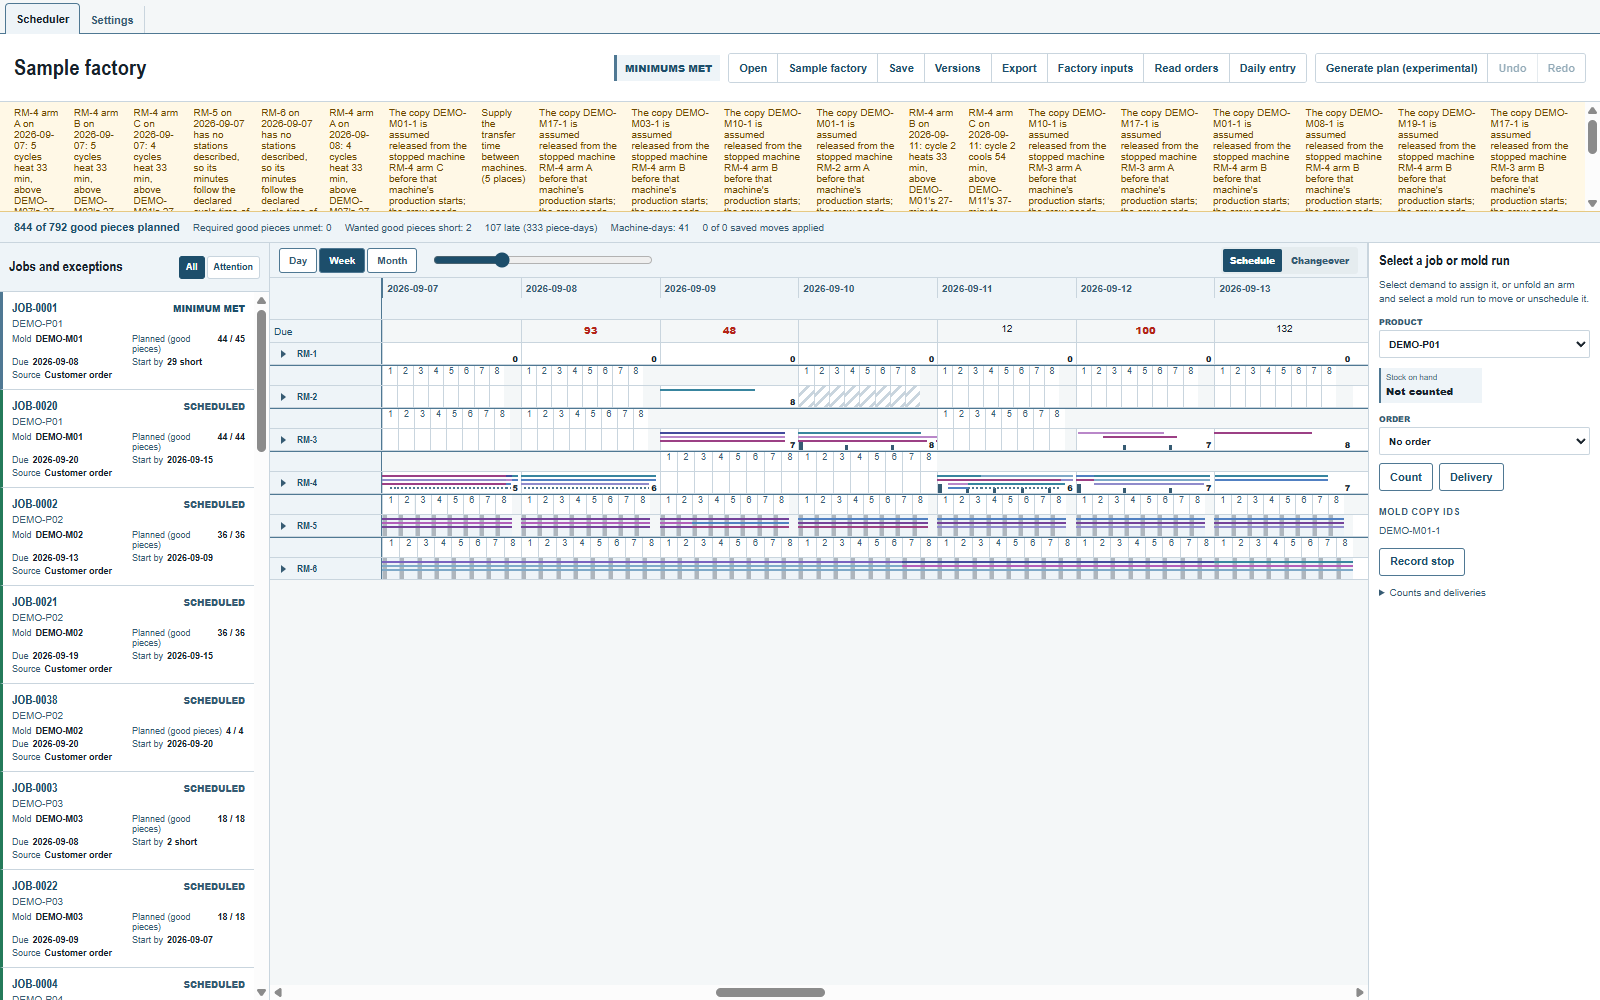Click Record stop button
The height and width of the screenshot is (1000, 1600).
point(1422,562)
